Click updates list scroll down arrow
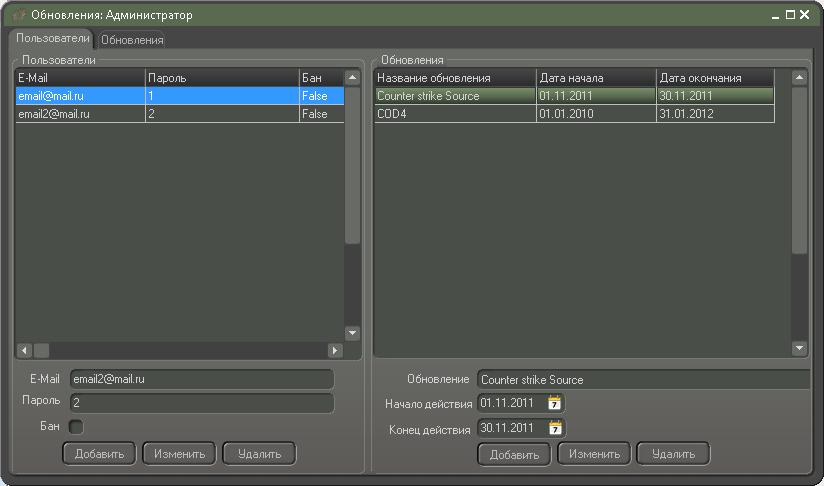The width and height of the screenshot is (824, 486). click(x=799, y=348)
